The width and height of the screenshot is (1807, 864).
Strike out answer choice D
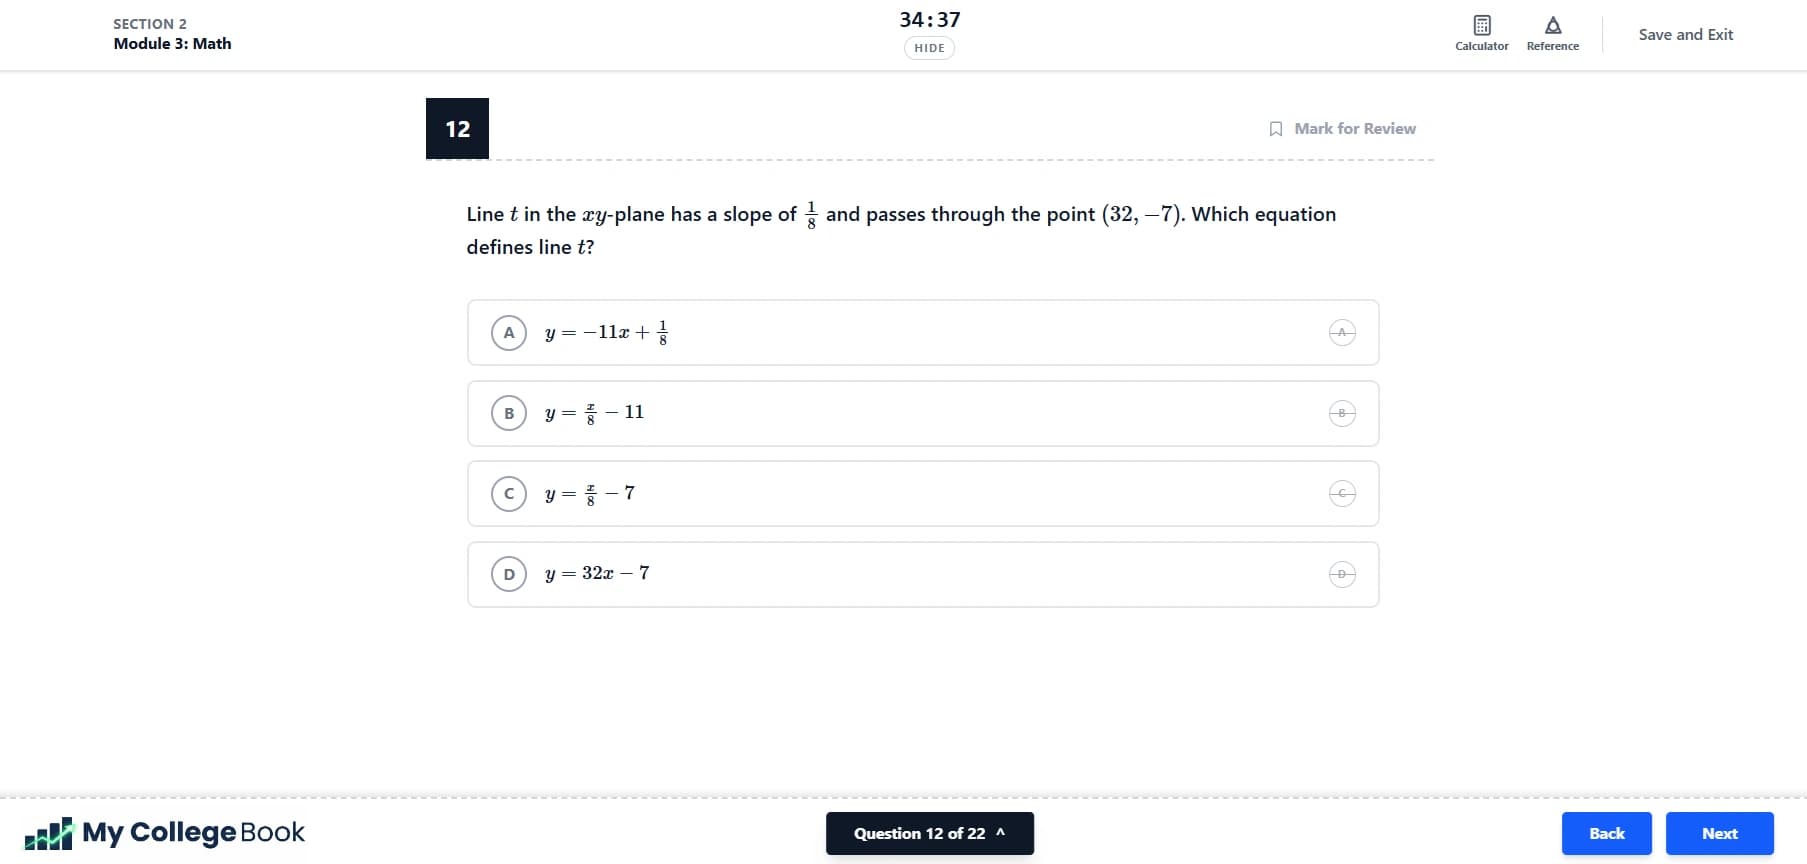pyautogui.click(x=1341, y=574)
